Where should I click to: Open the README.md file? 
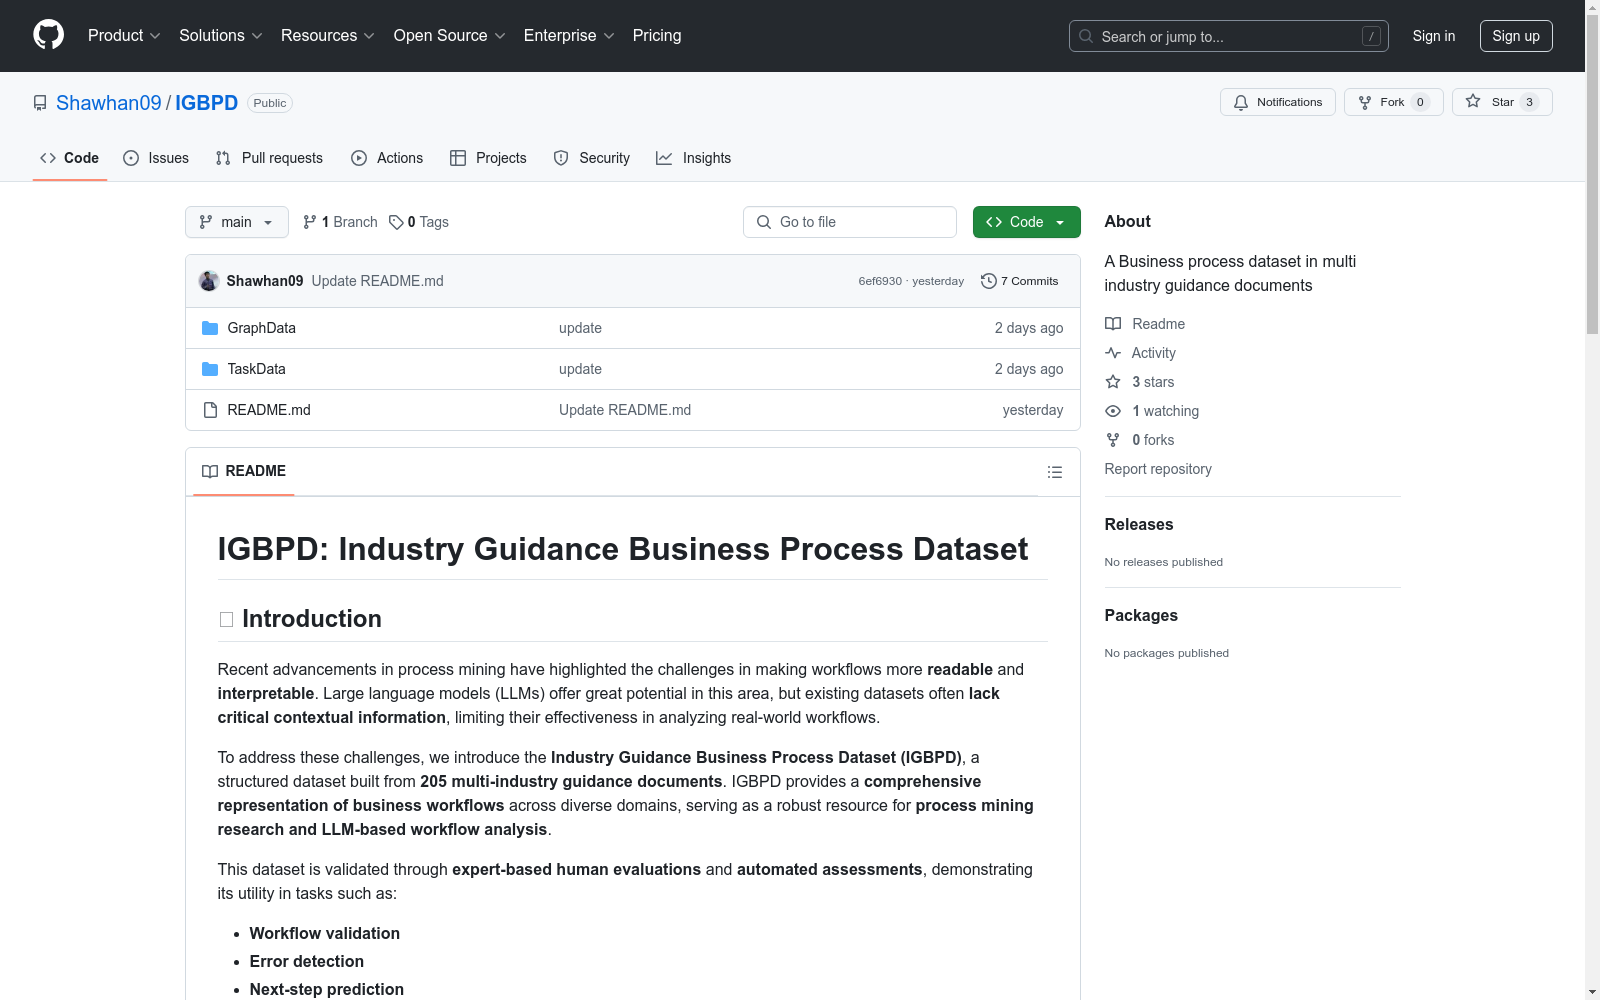269,410
